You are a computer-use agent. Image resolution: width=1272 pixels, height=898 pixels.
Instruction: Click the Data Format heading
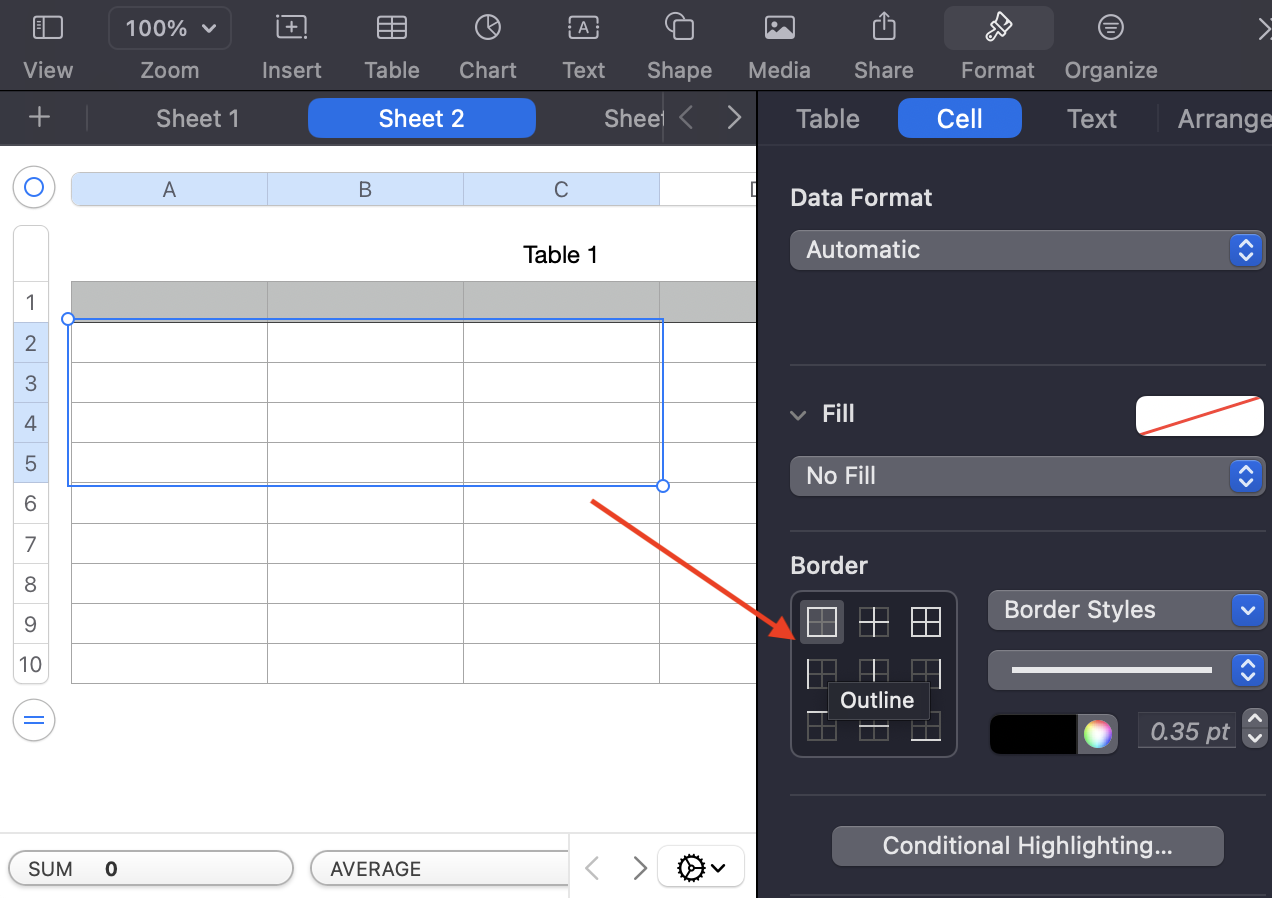click(861, 197)
